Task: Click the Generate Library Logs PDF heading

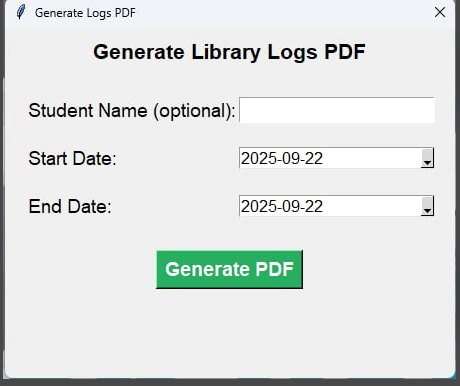Action: pyautogui.click(x=229, y=52)
